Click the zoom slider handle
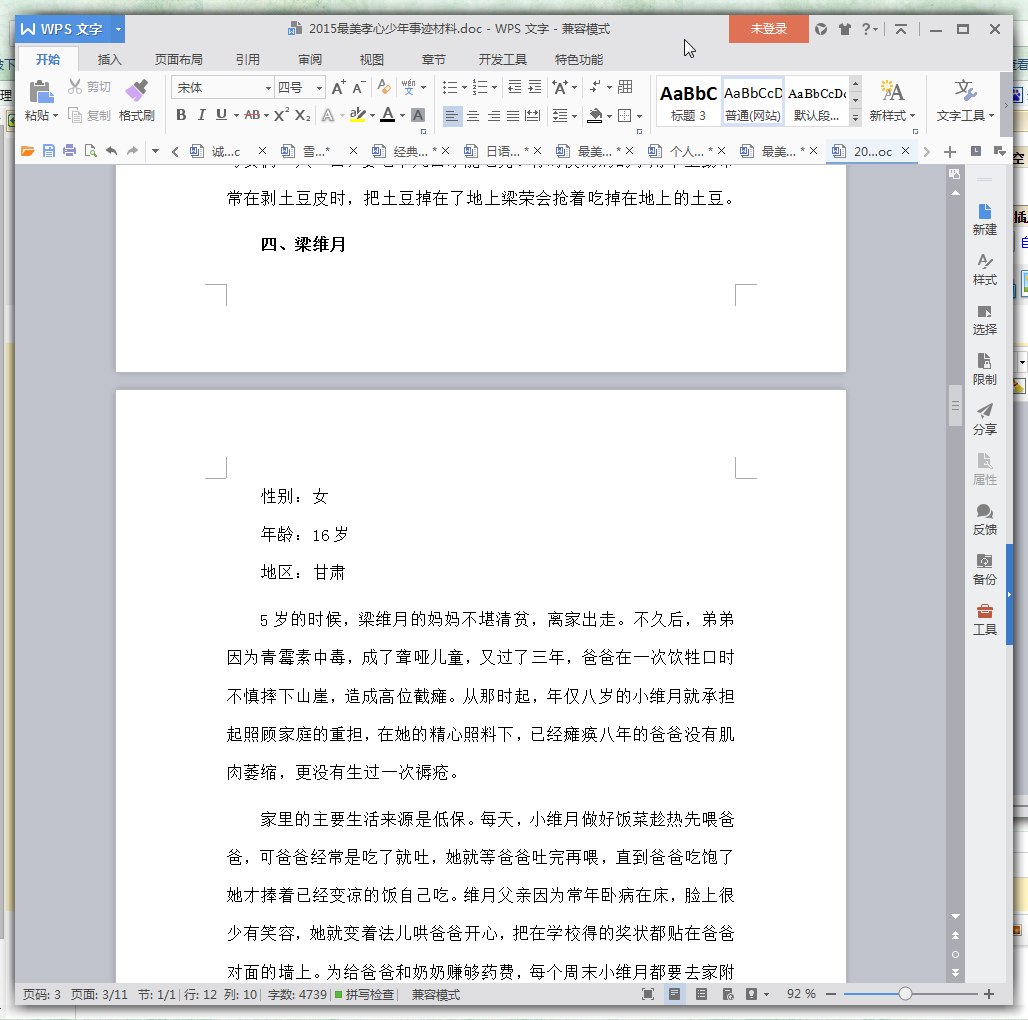1028x1020 pixels. click(x=905, y=994)
